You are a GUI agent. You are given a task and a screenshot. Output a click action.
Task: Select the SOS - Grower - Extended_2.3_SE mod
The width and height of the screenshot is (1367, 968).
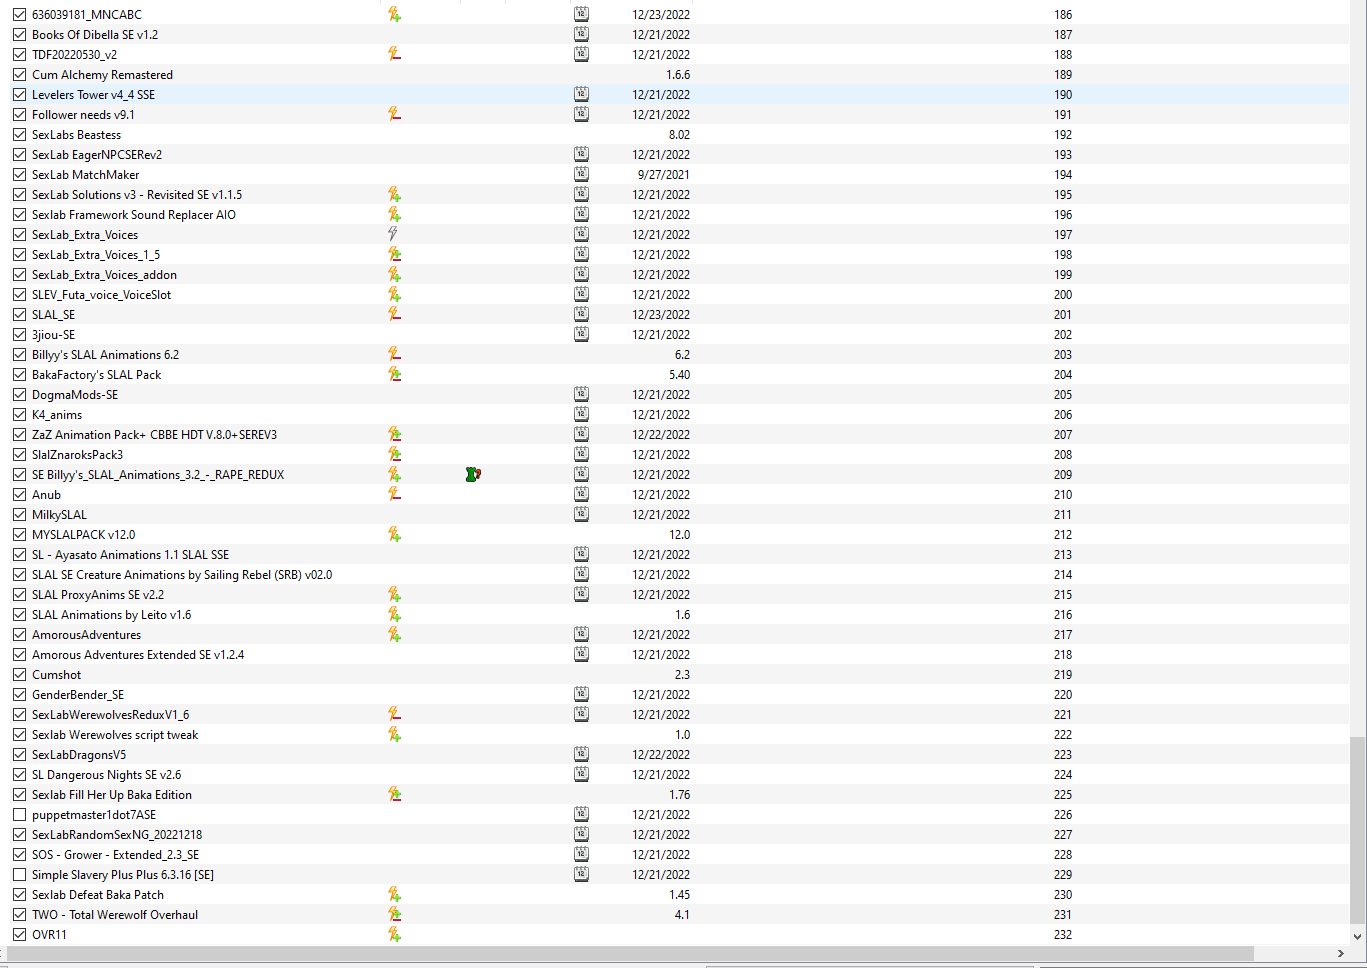[115, 855]
